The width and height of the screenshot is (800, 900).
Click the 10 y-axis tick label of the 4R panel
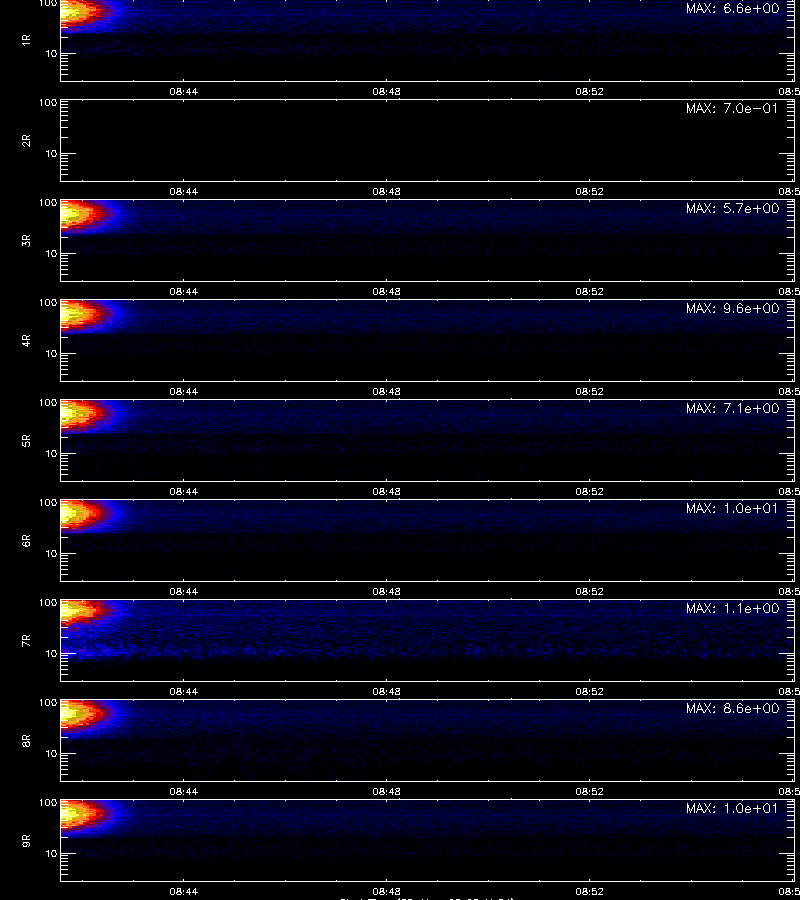52,354
